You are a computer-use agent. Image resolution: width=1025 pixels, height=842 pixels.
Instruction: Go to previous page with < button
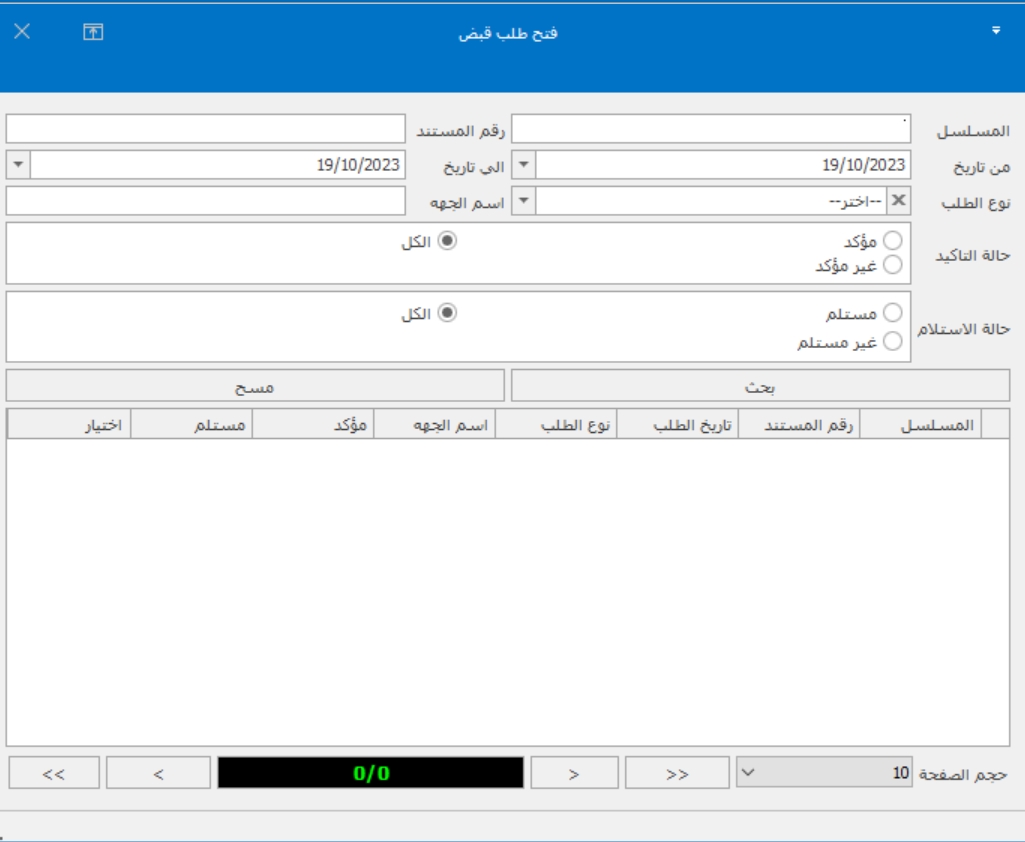[158, 774]
